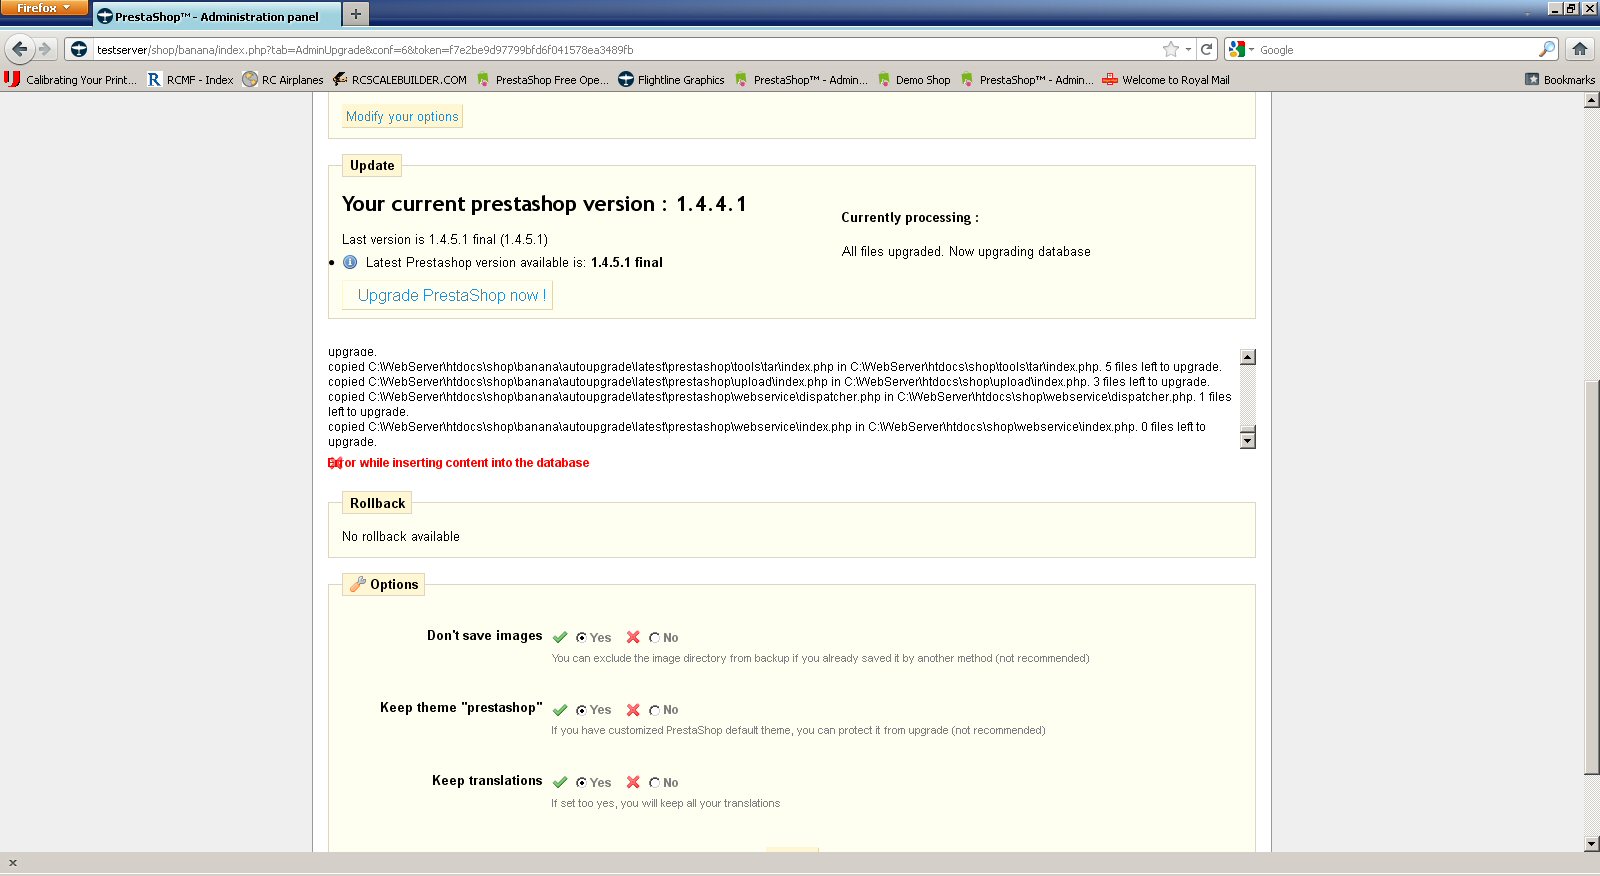The image size is (1600, 876).
Task: Click the red X icon for Don't save images
Action: 633,637
